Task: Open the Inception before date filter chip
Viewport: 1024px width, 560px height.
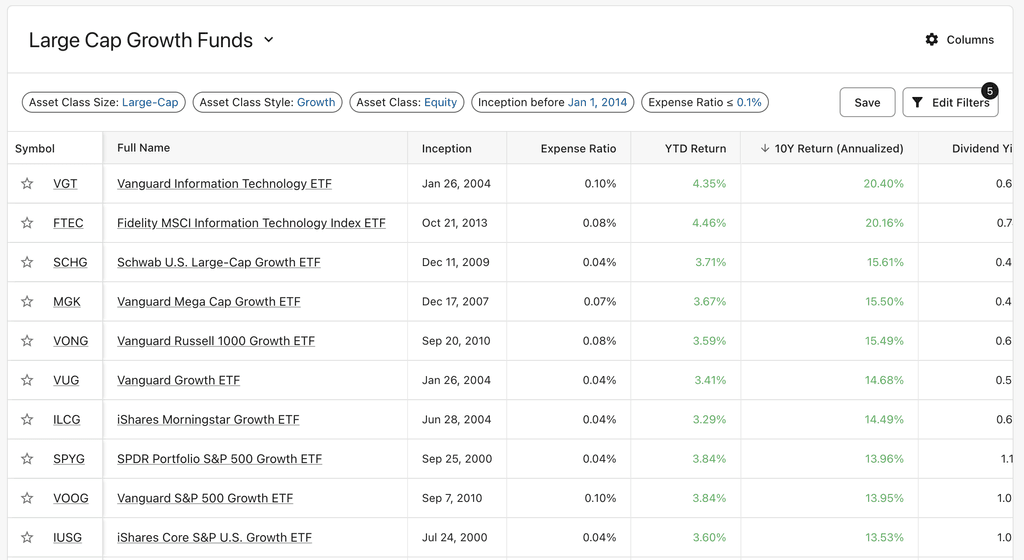Action: pos(552,102)
